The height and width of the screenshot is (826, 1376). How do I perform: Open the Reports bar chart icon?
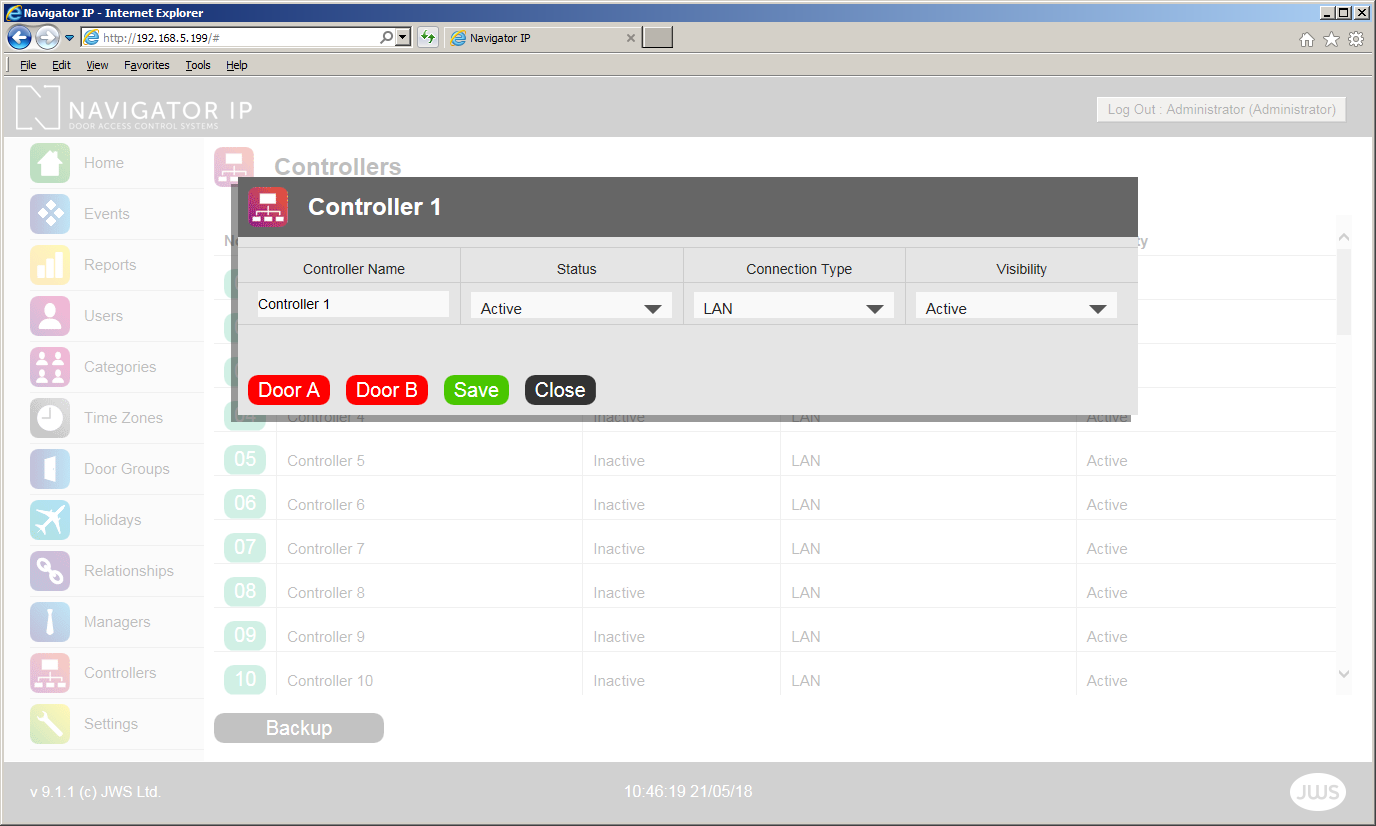tap(50, 265)
